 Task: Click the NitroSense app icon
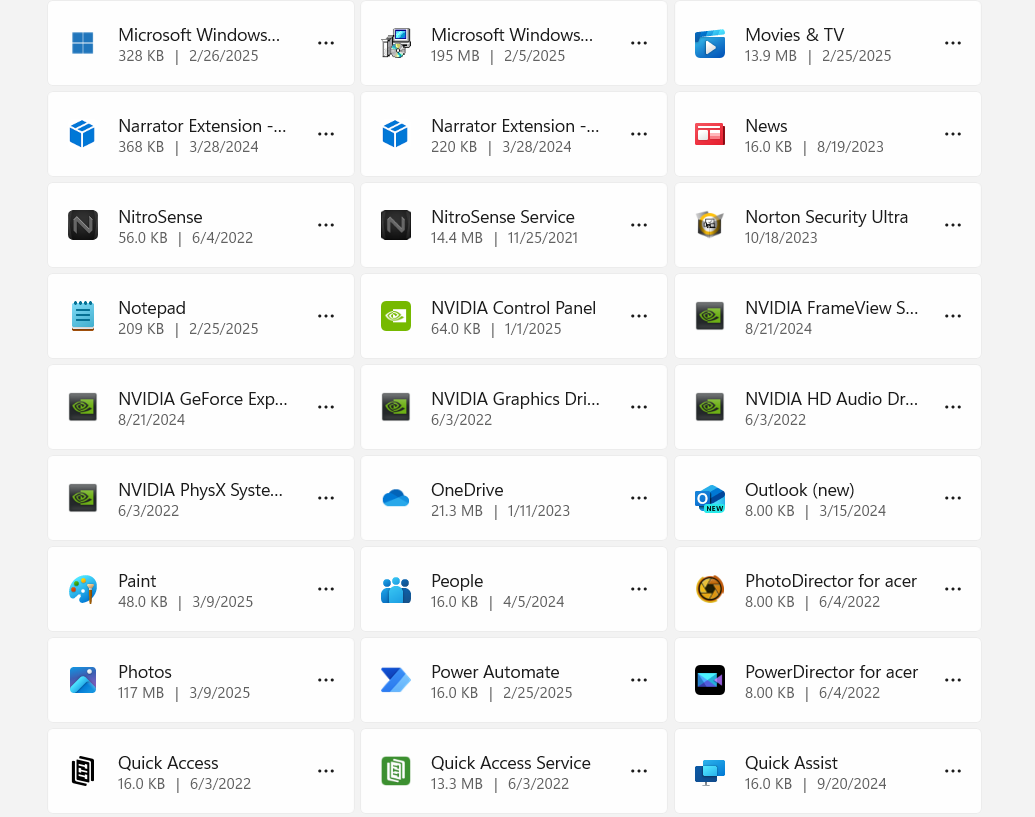coord(83,225)
